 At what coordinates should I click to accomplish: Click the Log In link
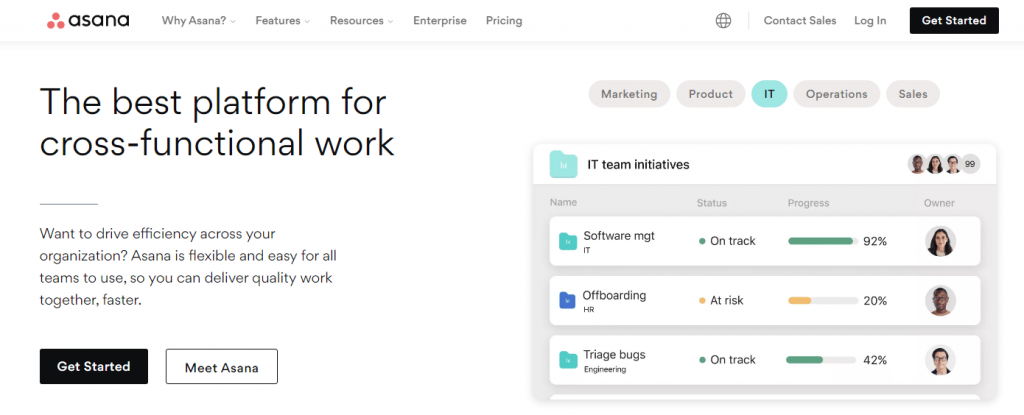[870, 21]
